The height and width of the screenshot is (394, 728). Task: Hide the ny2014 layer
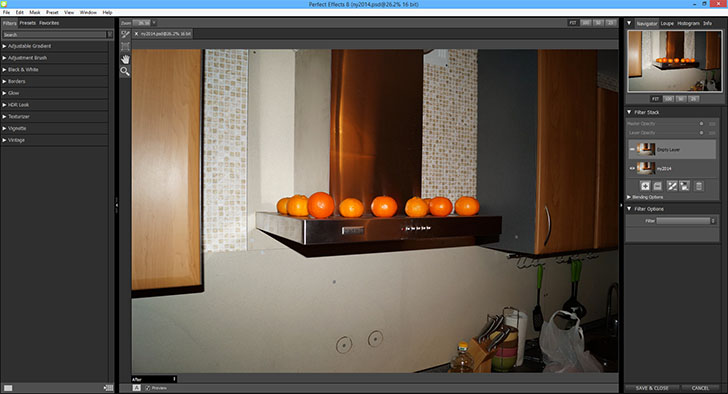[x=631, y=168]
